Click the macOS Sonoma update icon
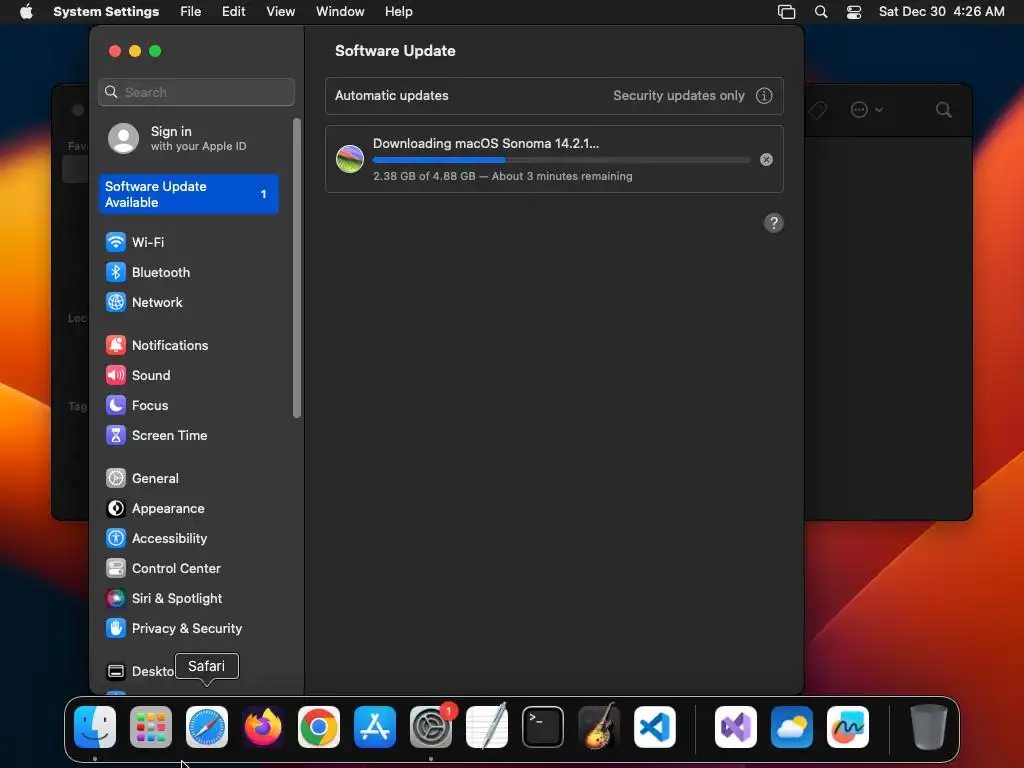1024x768 pixels. [x=350, y=159]
